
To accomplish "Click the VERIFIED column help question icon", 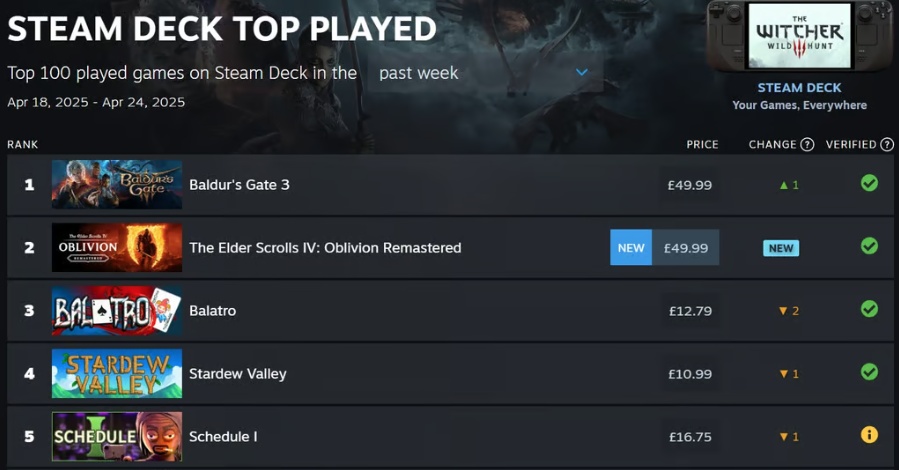I will [886, 144].
